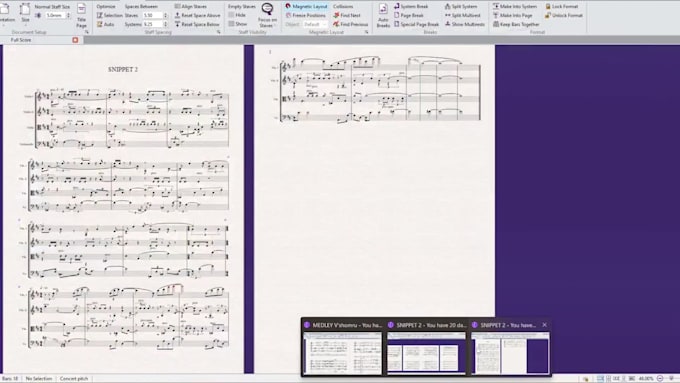Click Reset Space Below
The image size is (680, 383).
click(197, 24)
